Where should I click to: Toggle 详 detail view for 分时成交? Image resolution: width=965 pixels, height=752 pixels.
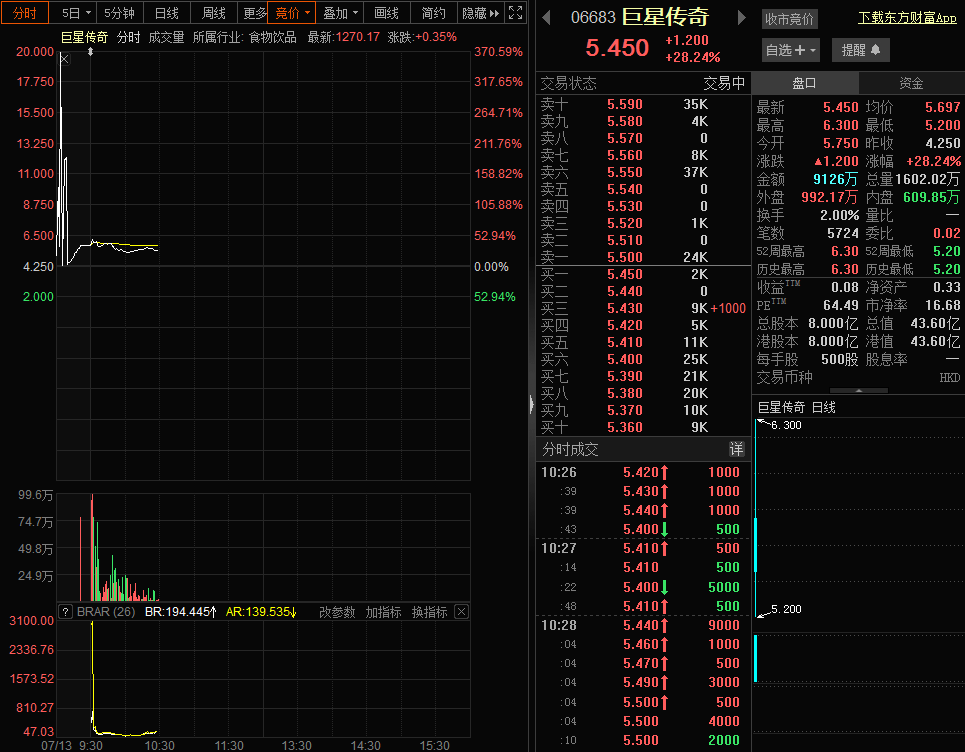[x=736, y=449]
